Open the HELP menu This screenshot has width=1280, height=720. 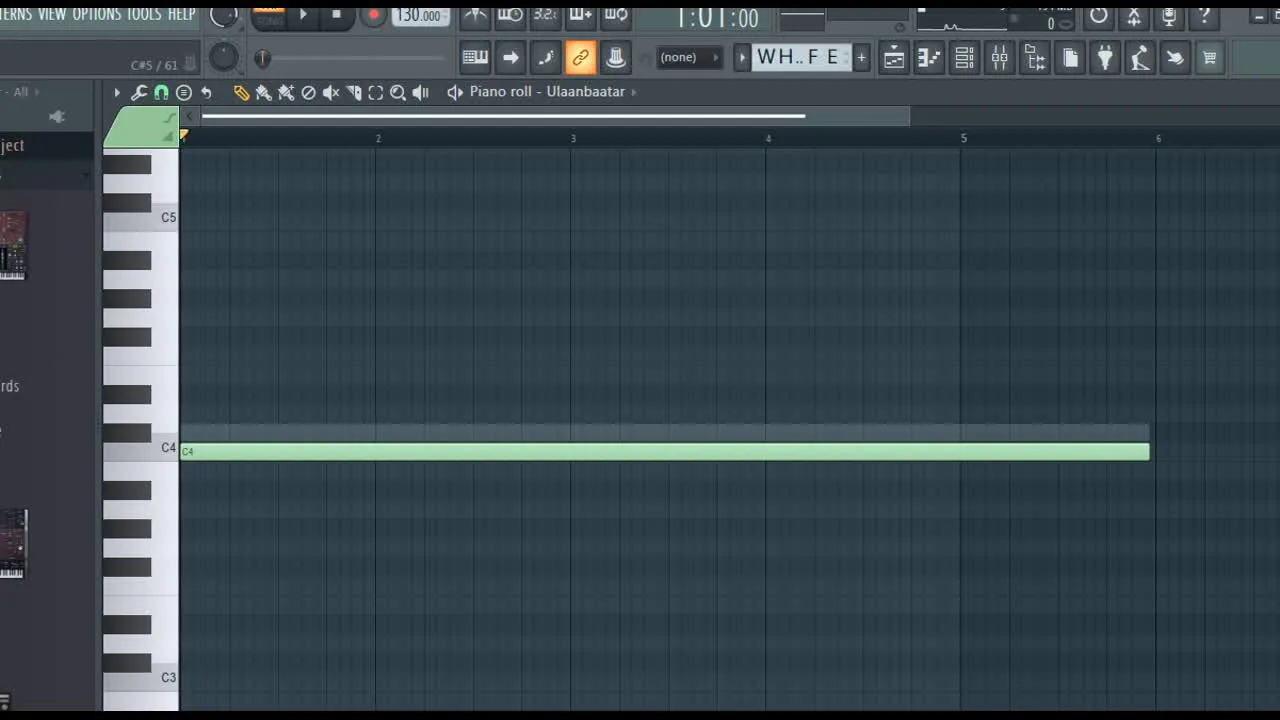181,14
